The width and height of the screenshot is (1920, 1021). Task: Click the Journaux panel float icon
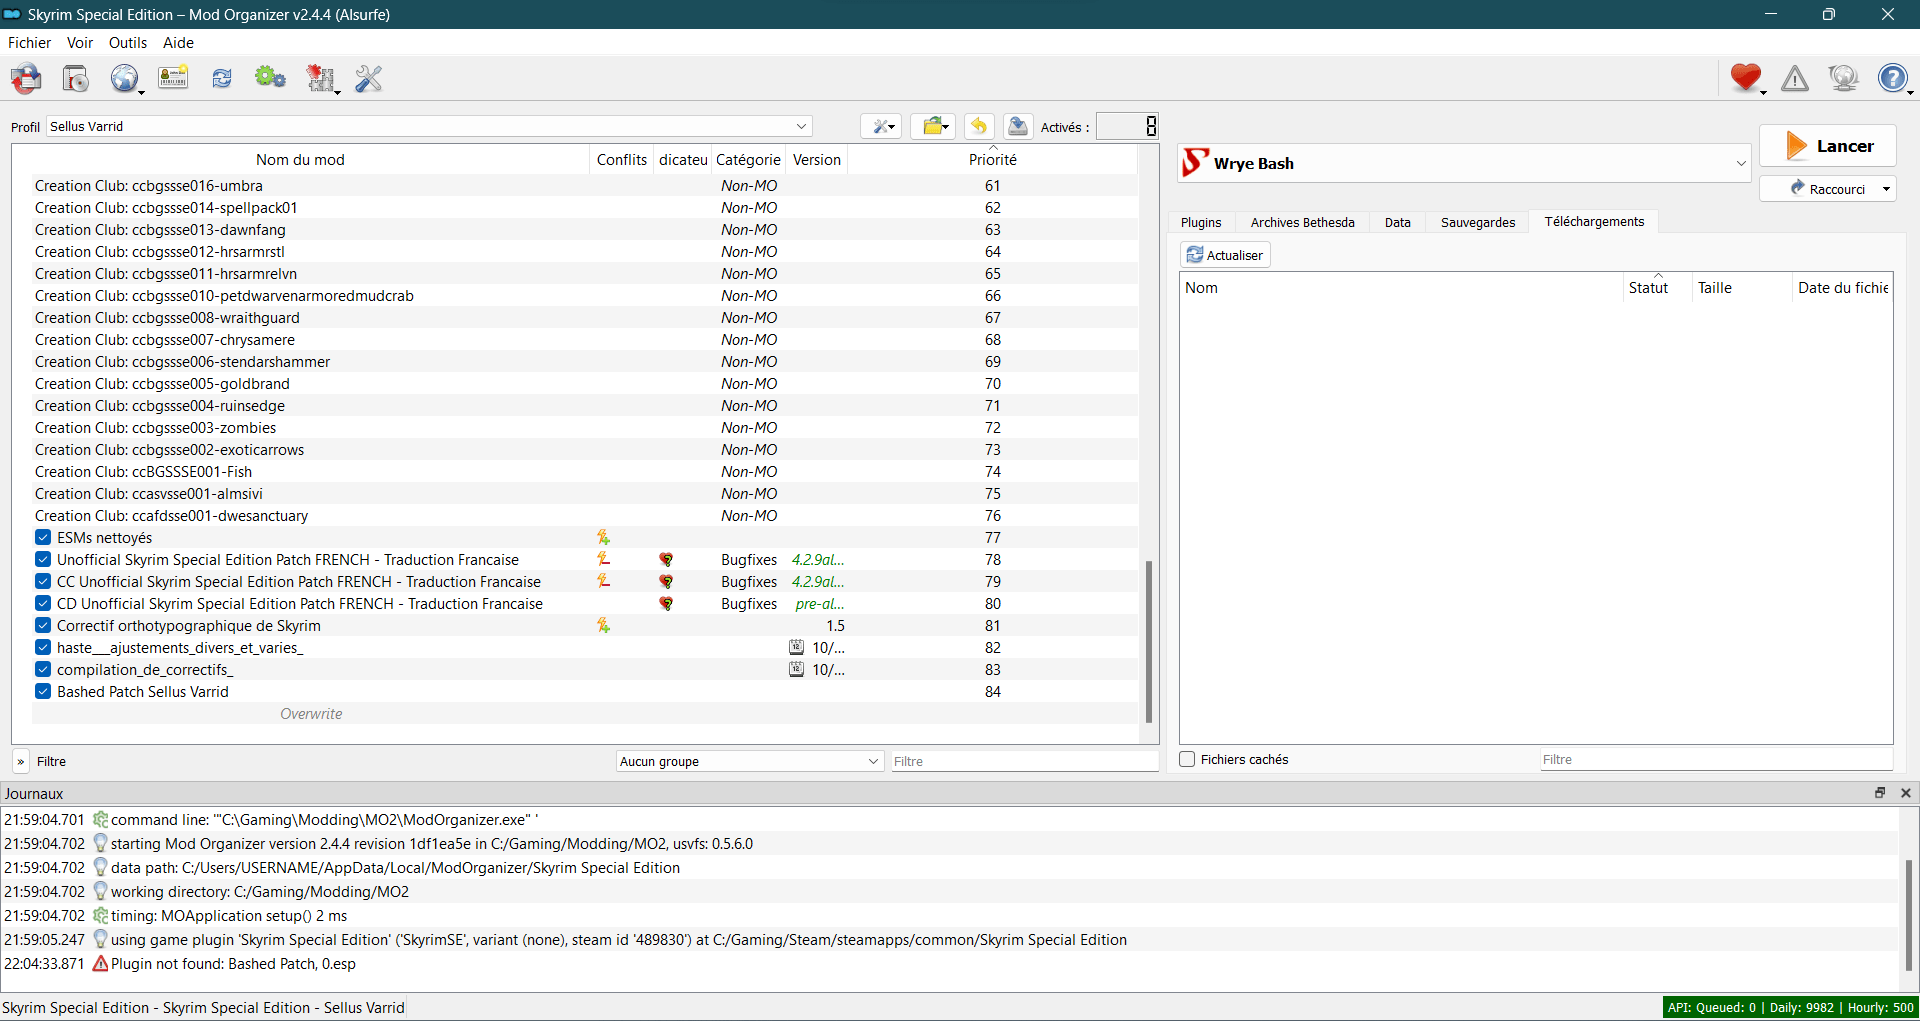coord(1880,793)
